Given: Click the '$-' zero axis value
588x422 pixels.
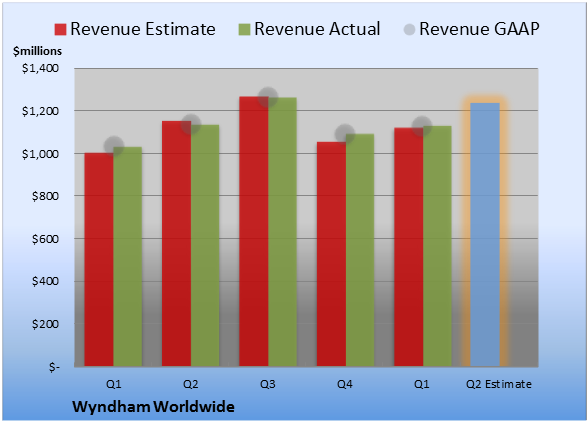Looking at the screenshot, I should [x=54, y=367].
